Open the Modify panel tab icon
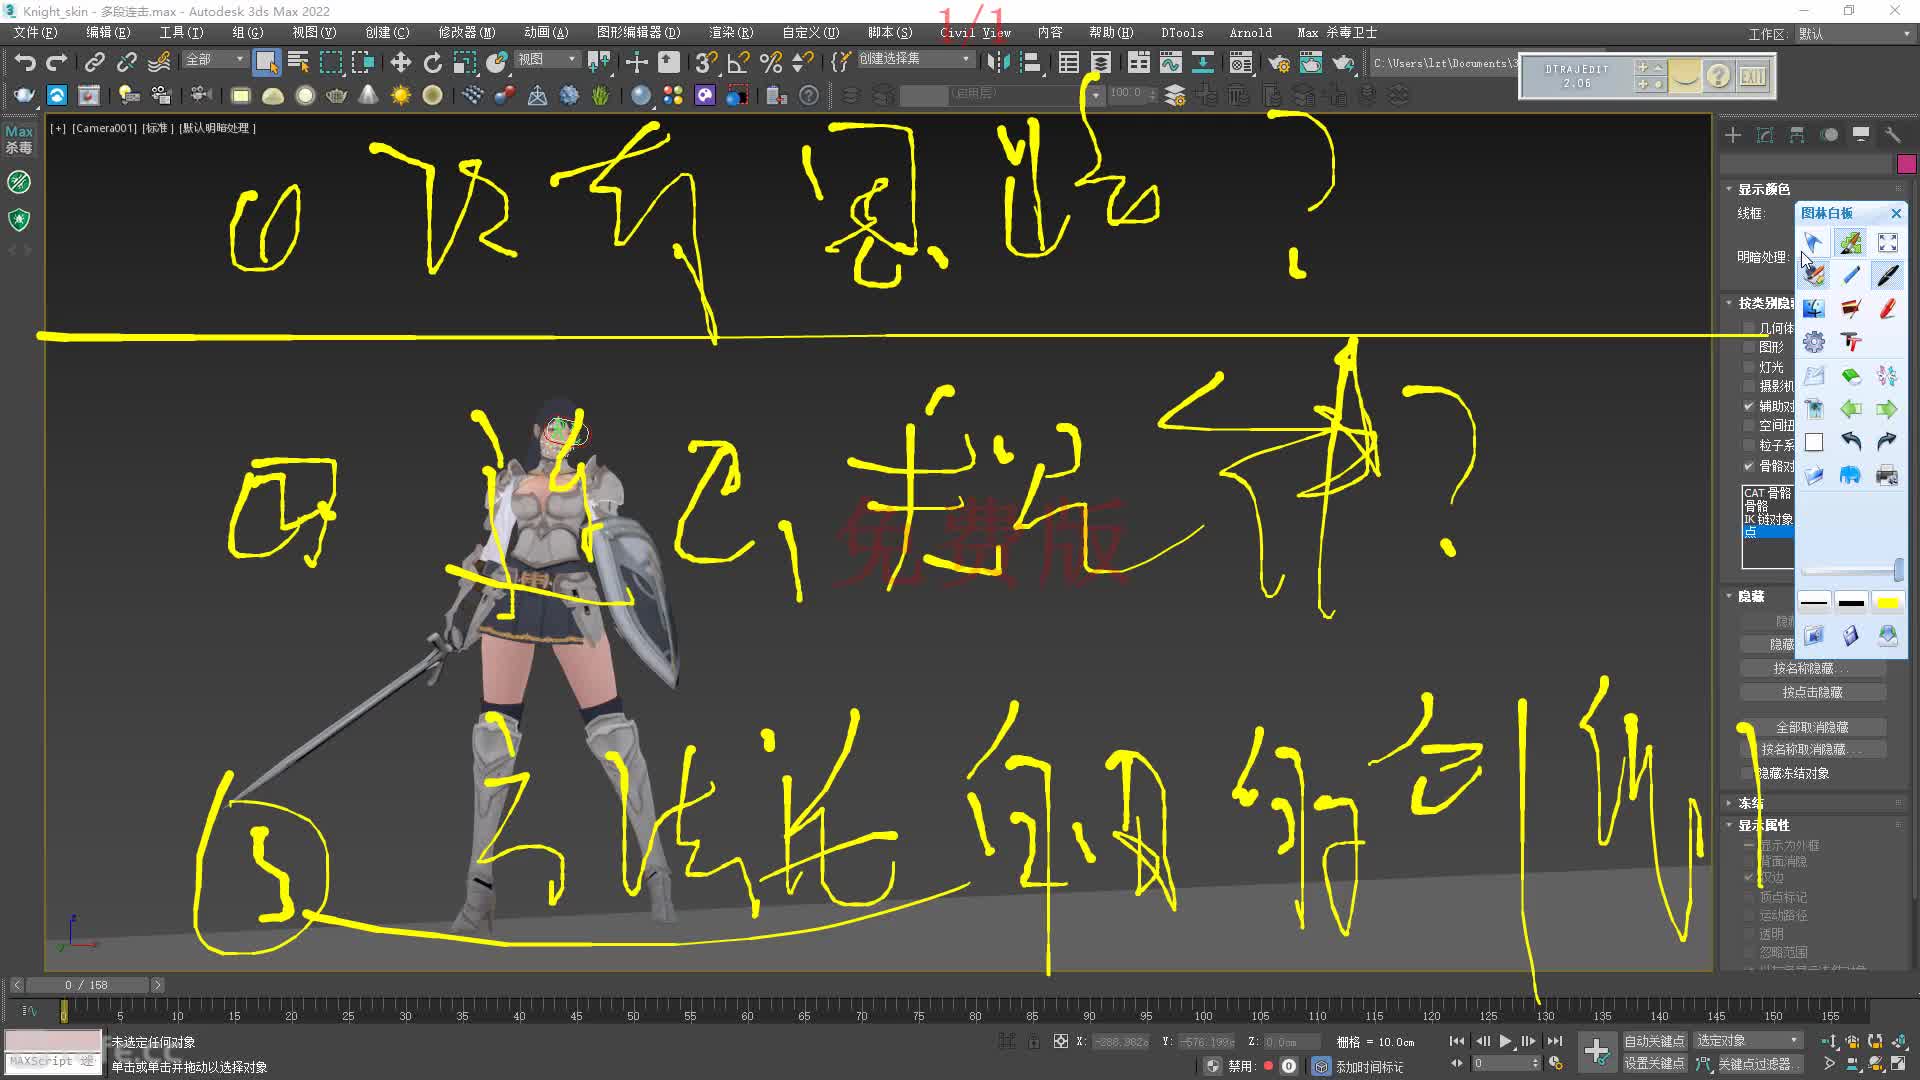This screenshot has width=1920, height=1080. [x=1765, y=135]
